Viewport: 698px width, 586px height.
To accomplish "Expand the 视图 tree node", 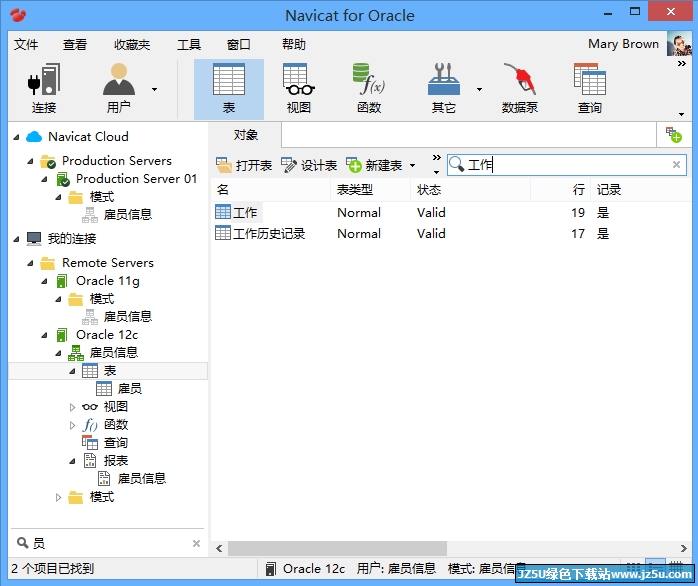I will tap(72, 407).
